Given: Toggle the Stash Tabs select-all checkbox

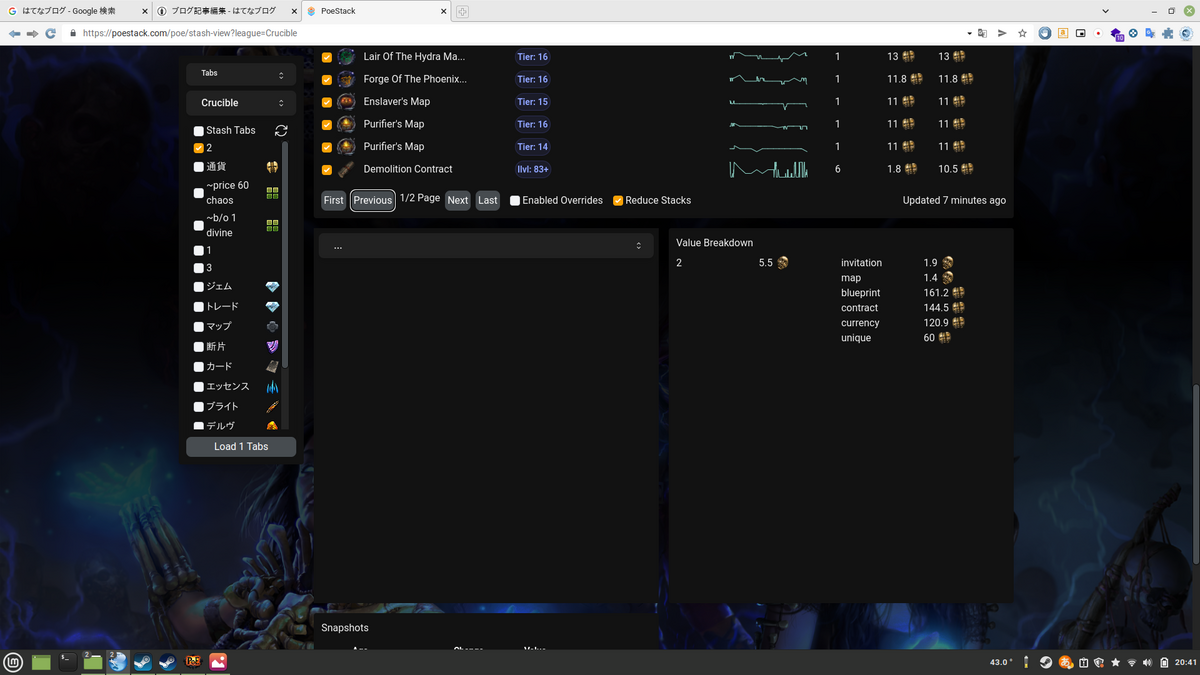Looking at the screenshot, I should pyautogui.click(x=199, y=131).
